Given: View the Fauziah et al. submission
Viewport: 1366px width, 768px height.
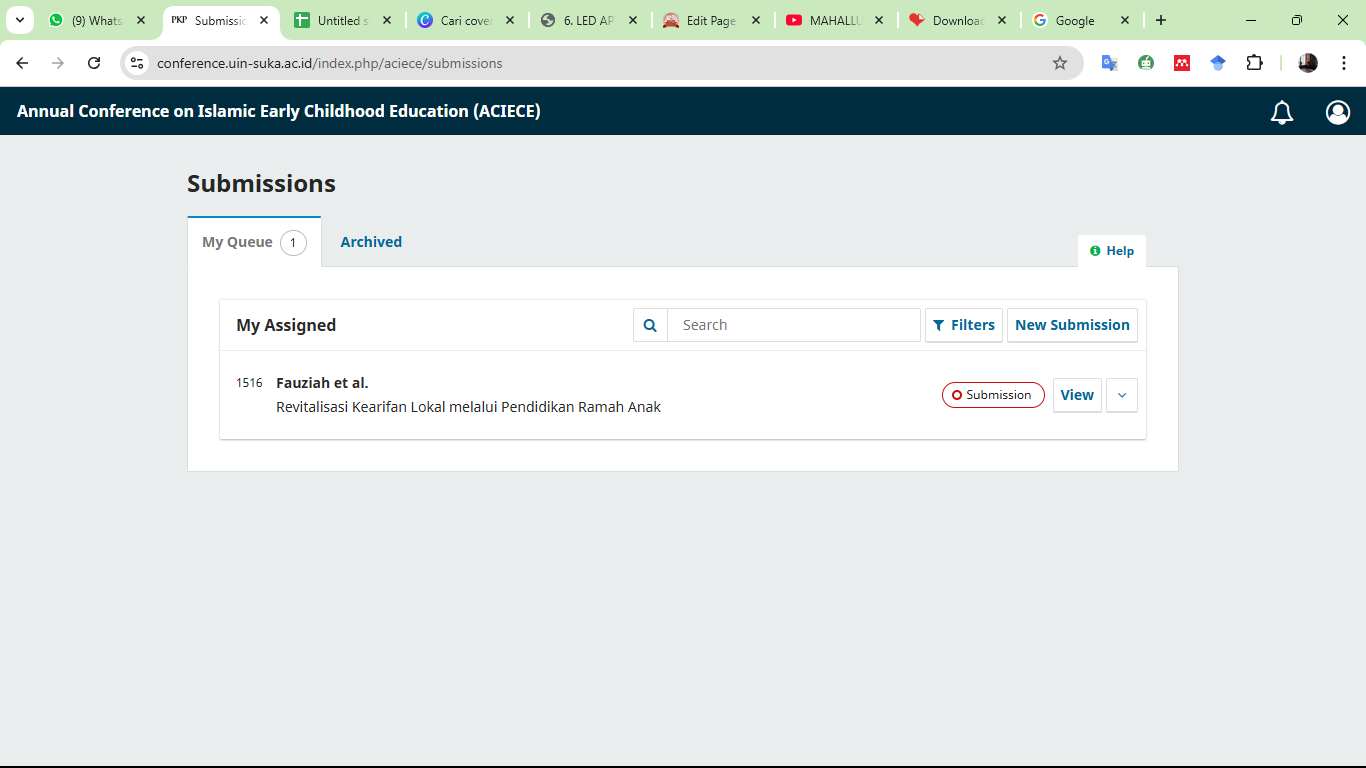Looking at the screenshot, I should pyautogui.click(x=1076, y=395).
